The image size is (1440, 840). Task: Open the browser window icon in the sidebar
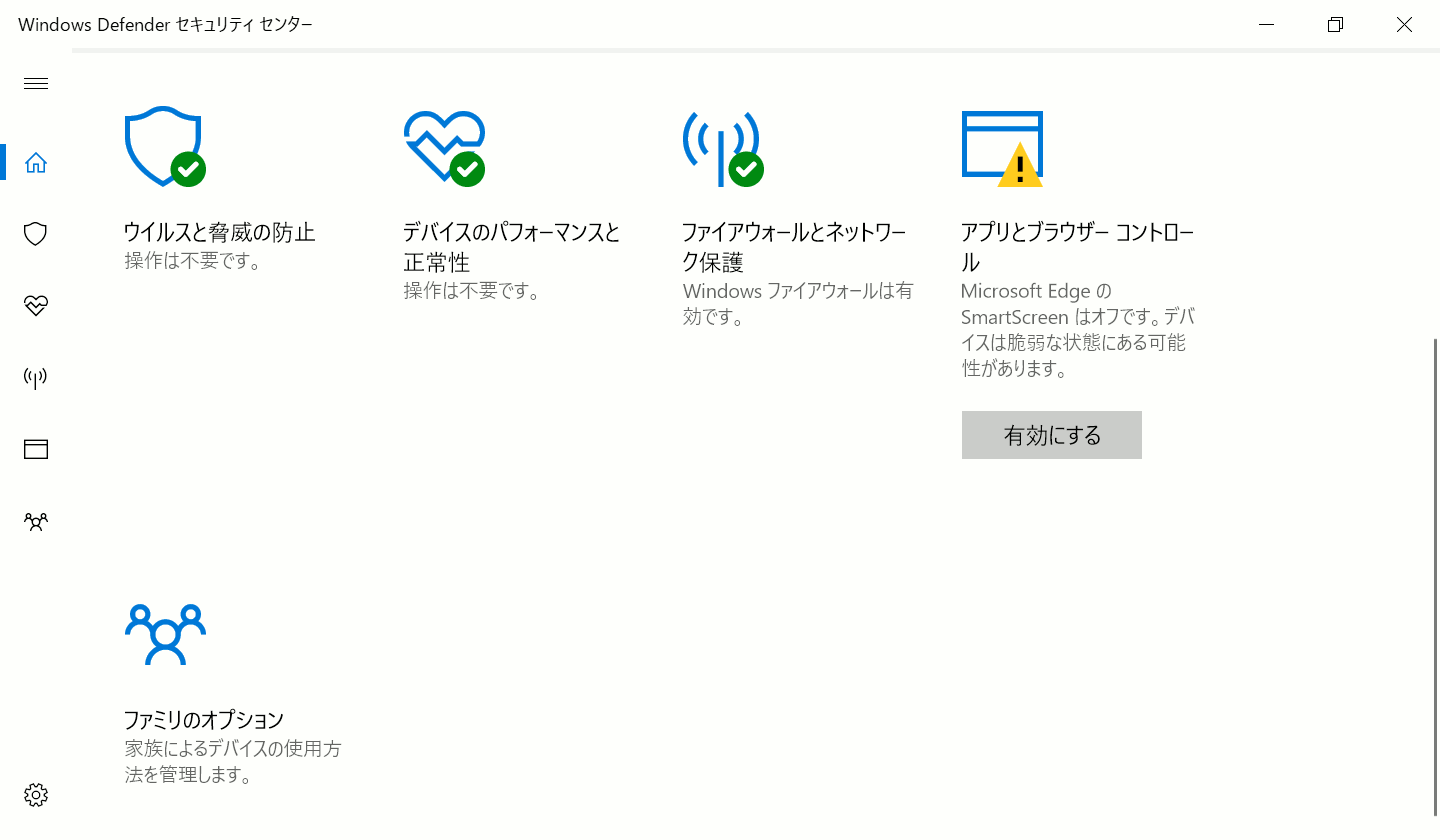tap(36, 449)
